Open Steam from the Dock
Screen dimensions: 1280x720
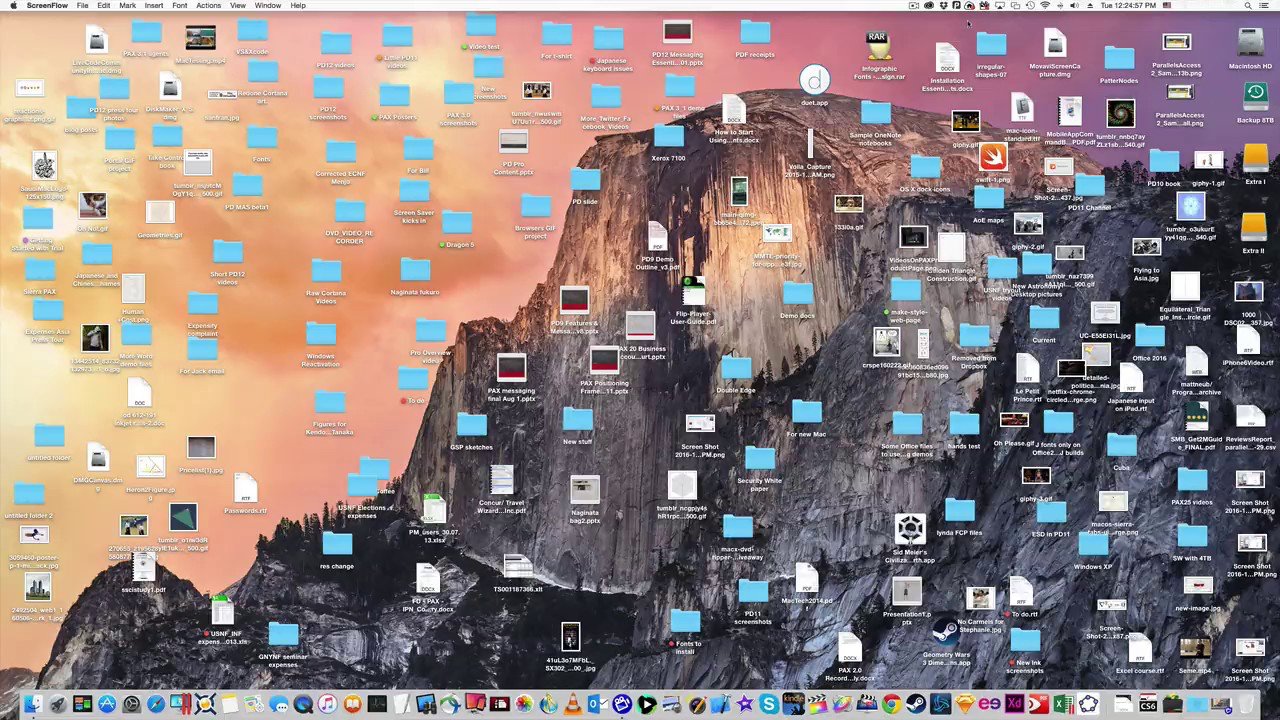click(x=917, y=706)
